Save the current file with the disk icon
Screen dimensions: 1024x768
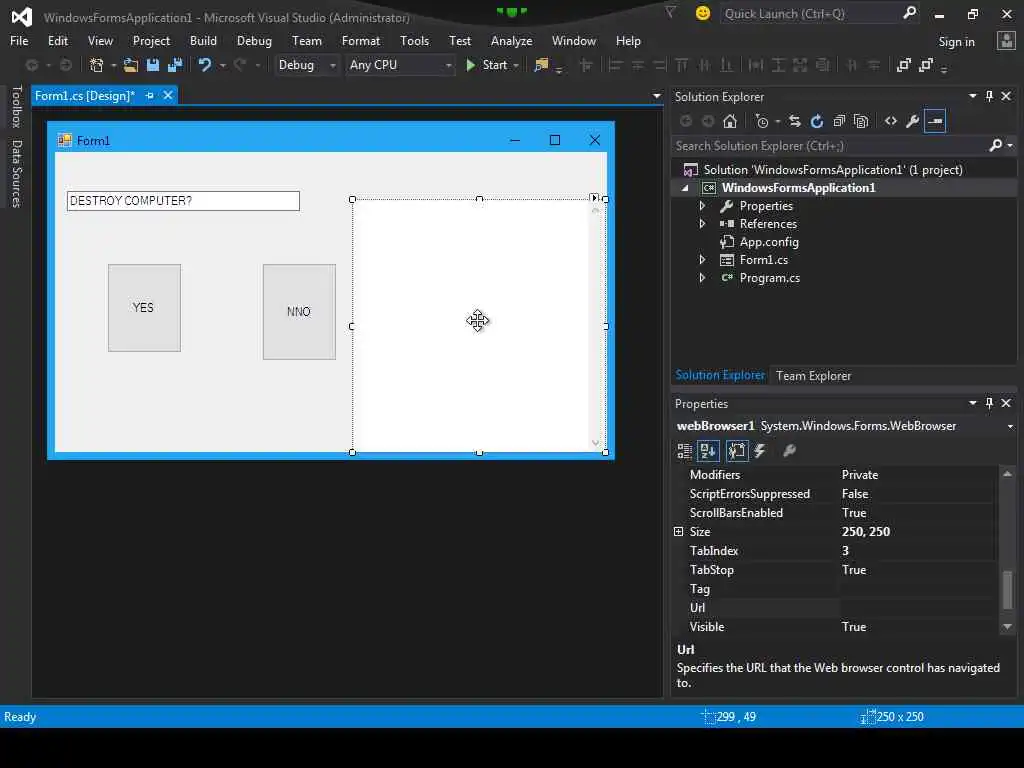pyautogui.click(x=153, y=65)
